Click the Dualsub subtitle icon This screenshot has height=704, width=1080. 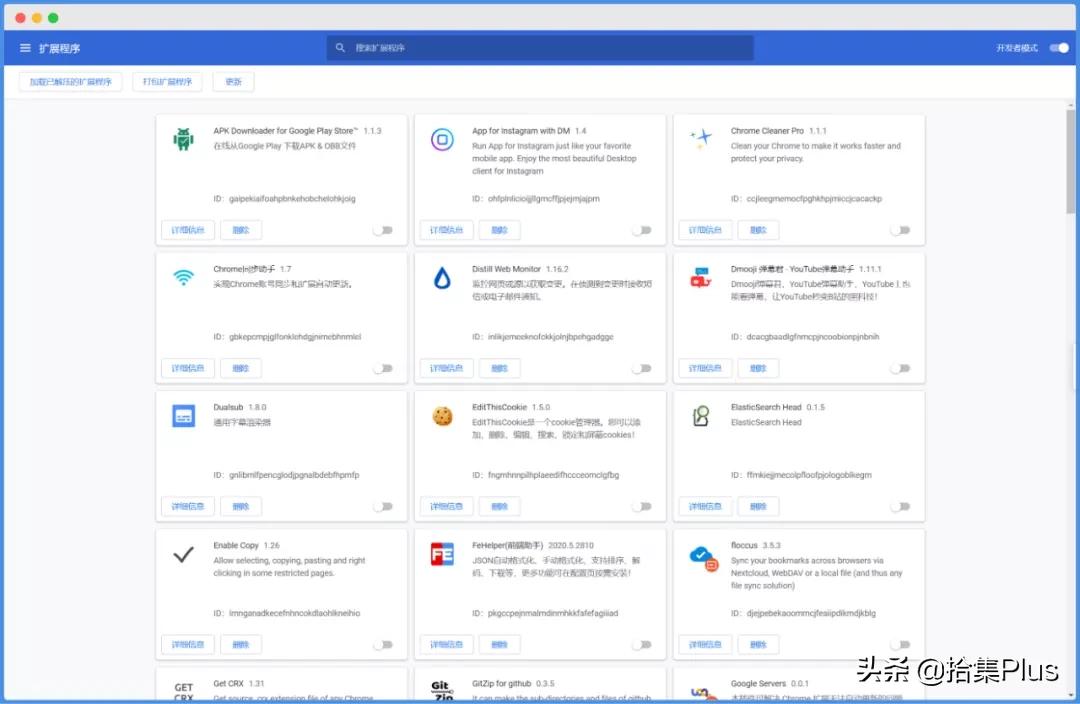183,416
